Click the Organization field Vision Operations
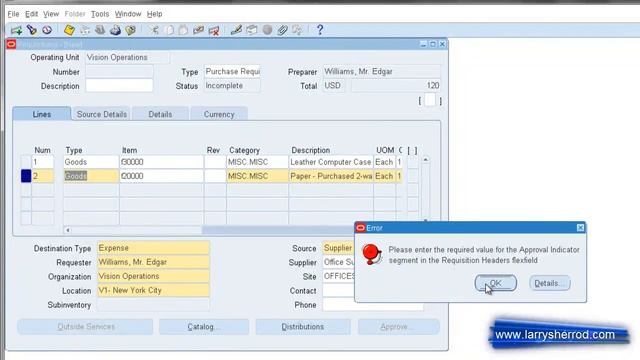Viewport: 640px width, 360px height. click(153, 276)
